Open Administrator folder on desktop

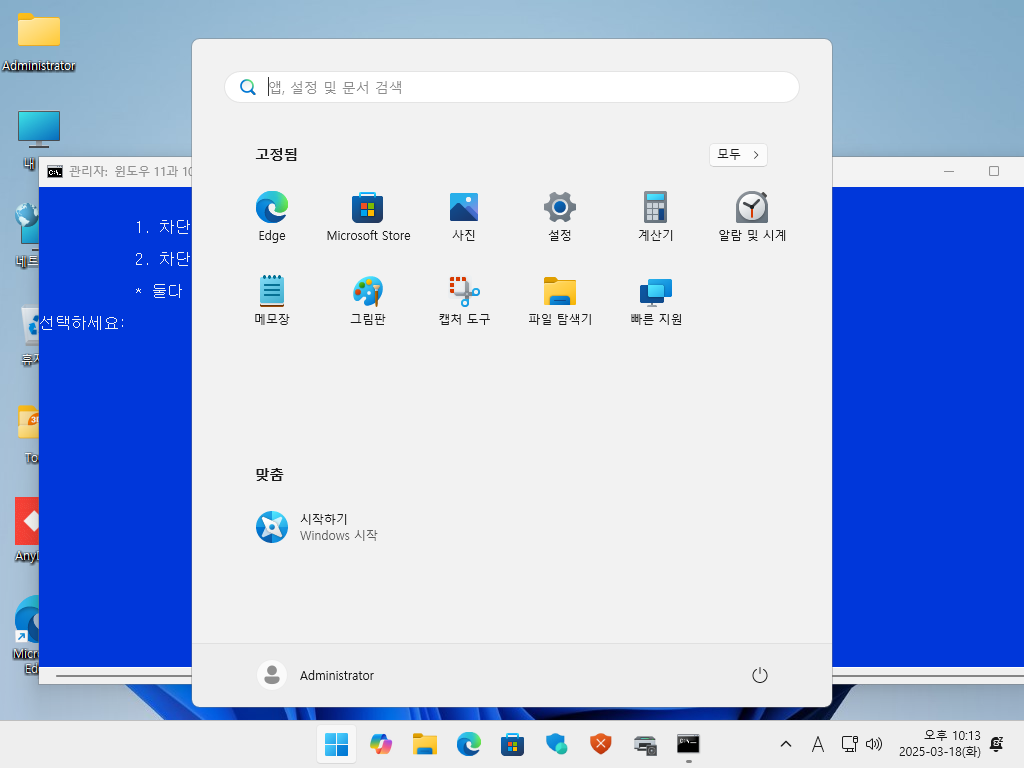coord(39,40)
